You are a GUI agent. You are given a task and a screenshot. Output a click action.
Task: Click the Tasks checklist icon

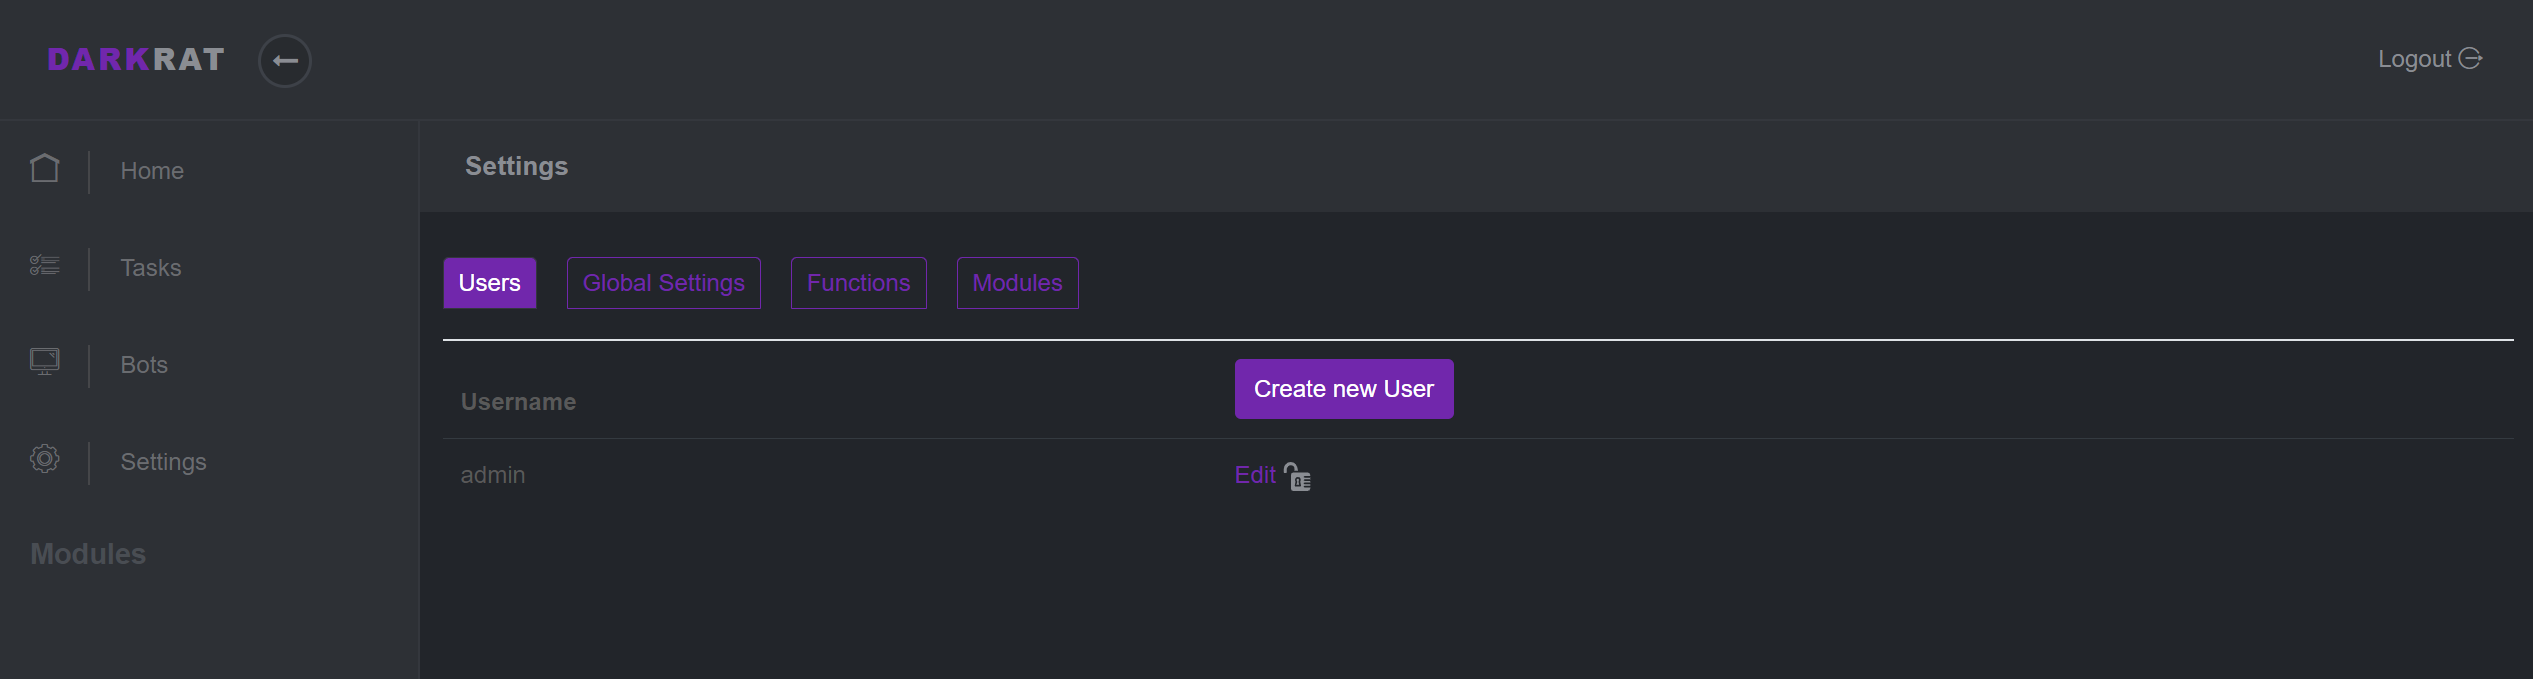coord(45,265)
